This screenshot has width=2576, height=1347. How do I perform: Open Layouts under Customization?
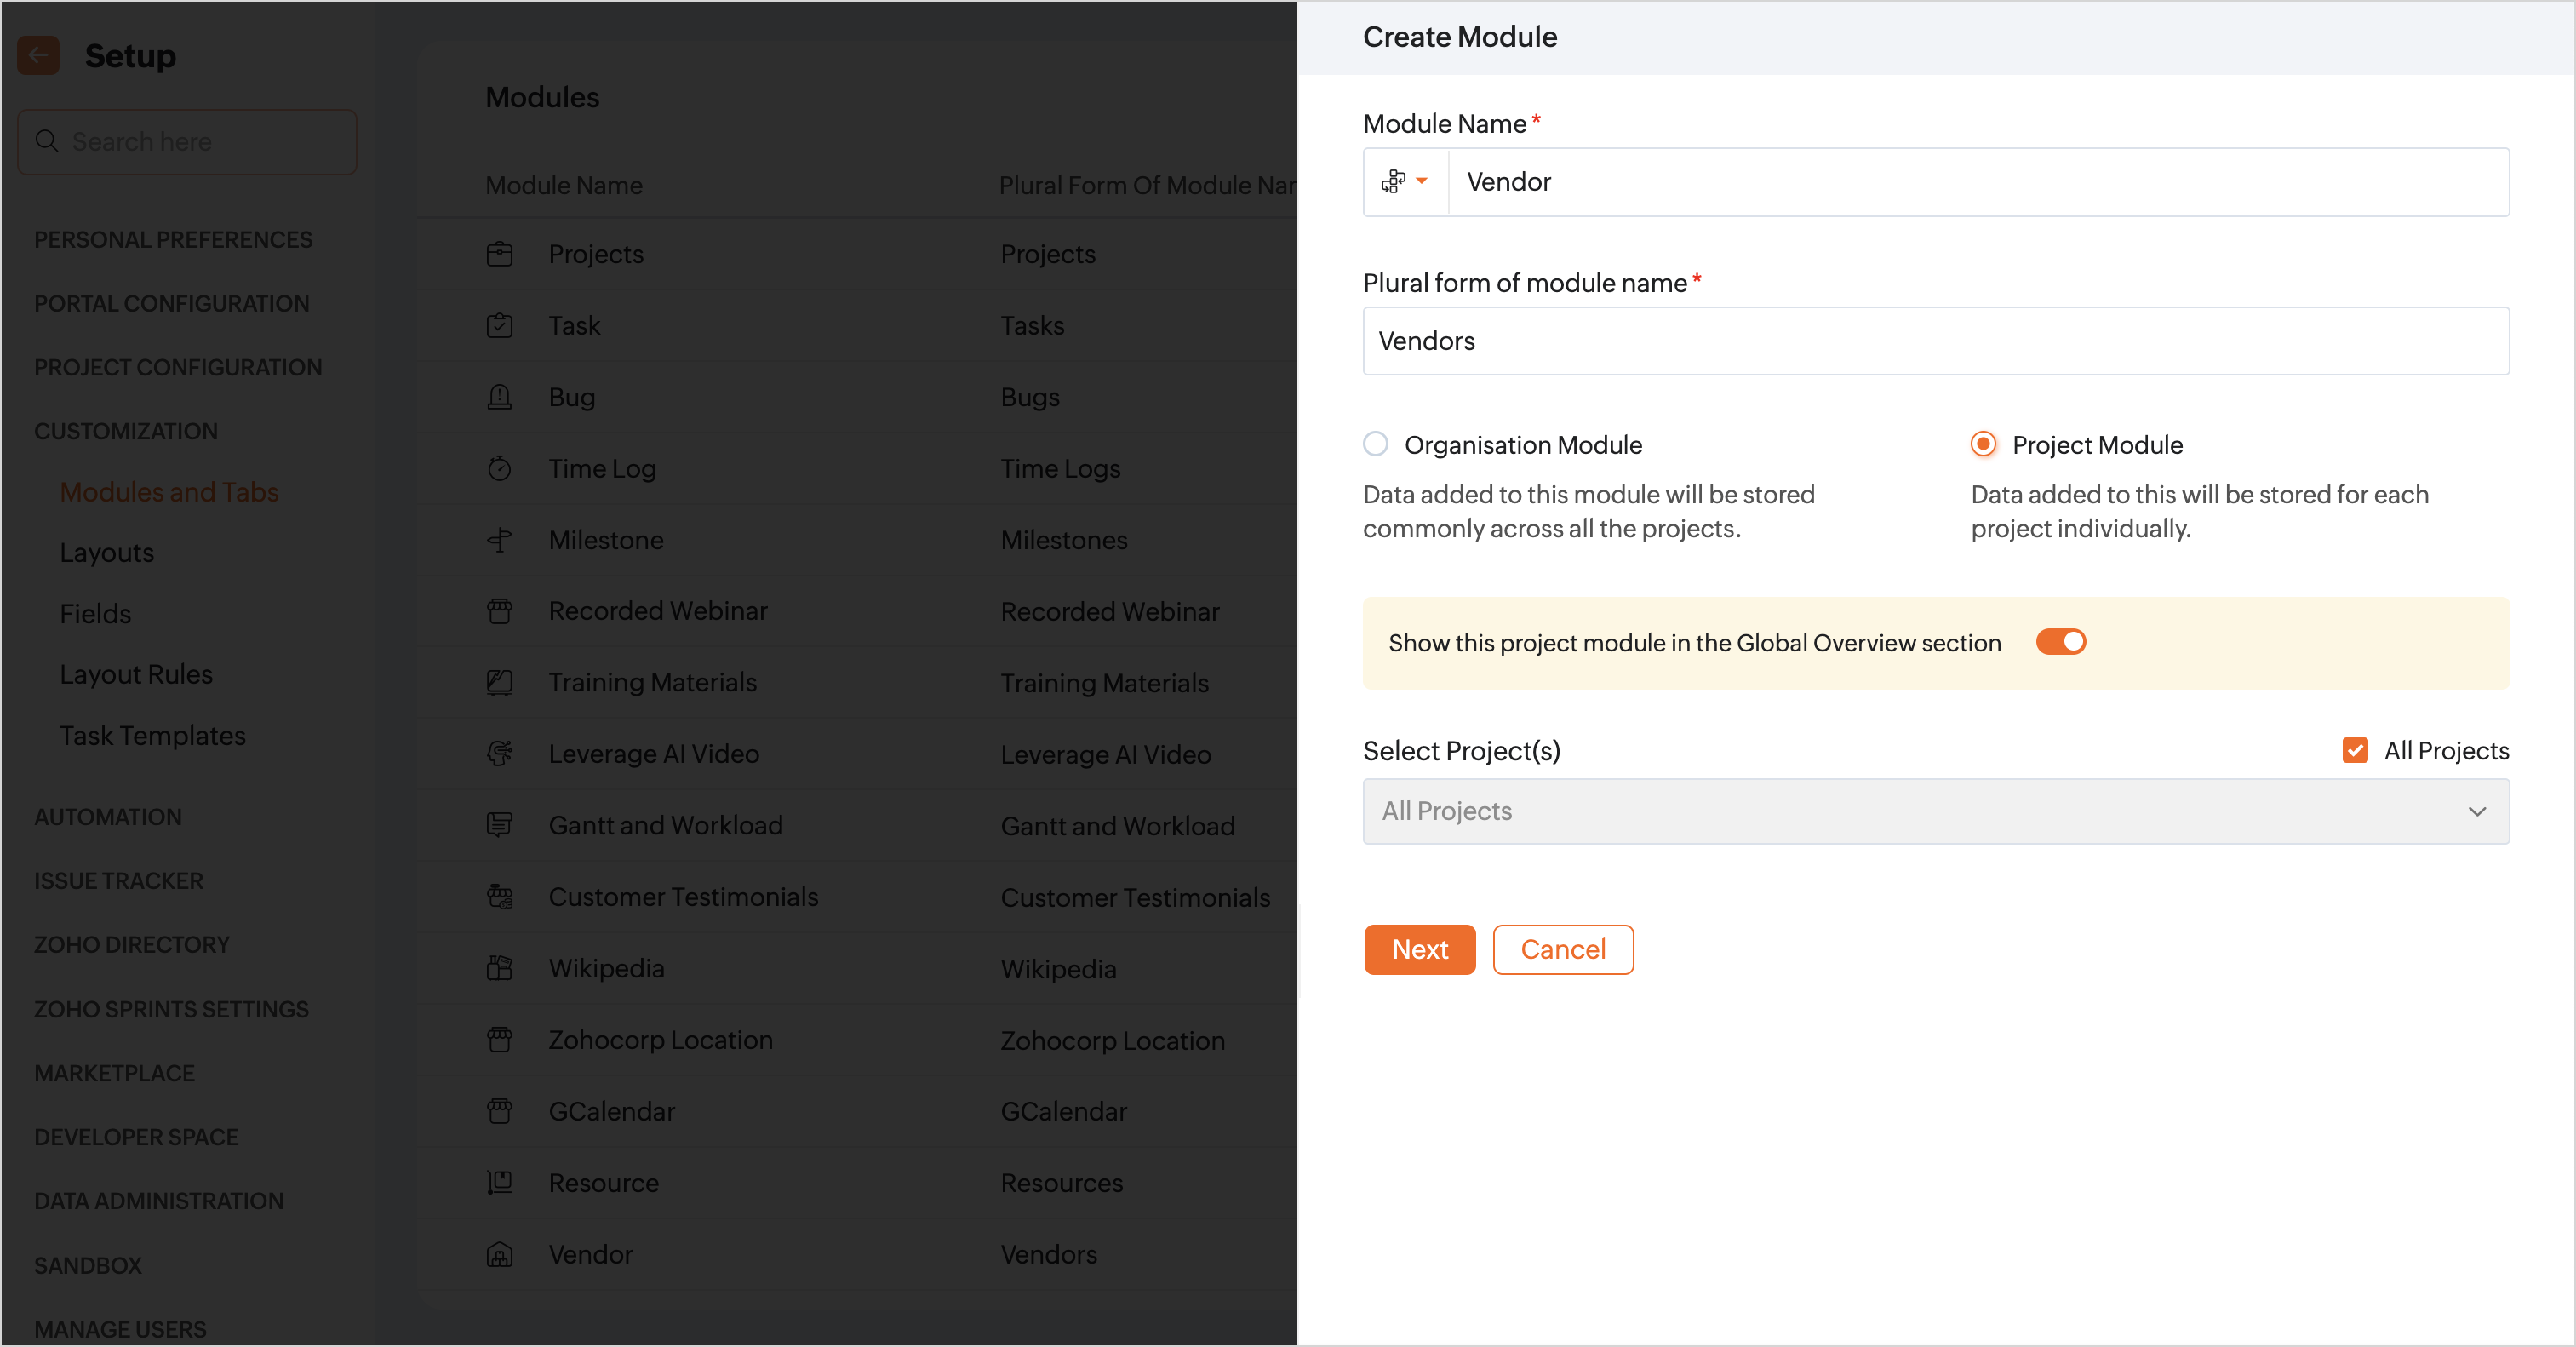click(x=107, y=553)
